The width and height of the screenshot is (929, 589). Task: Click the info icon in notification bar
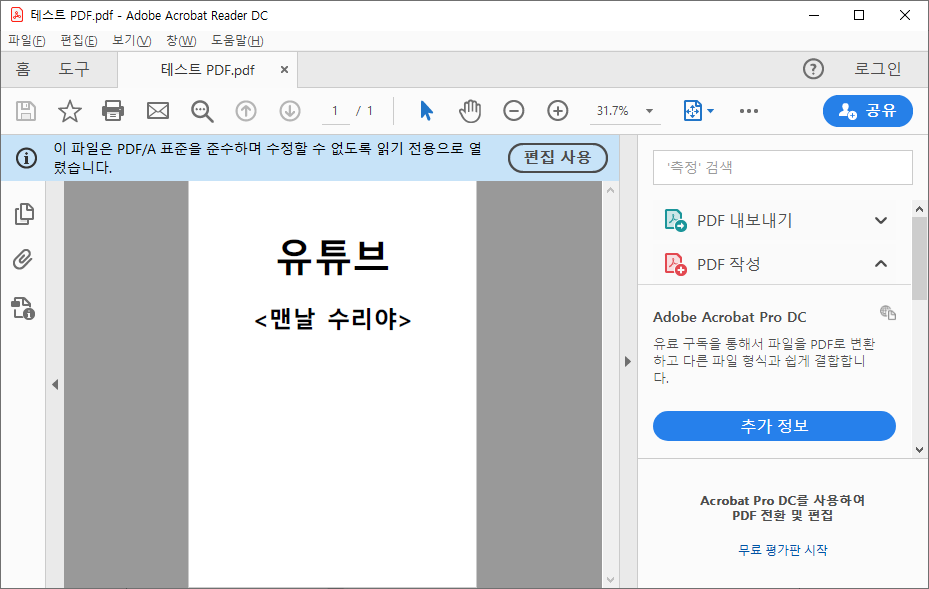26,158
